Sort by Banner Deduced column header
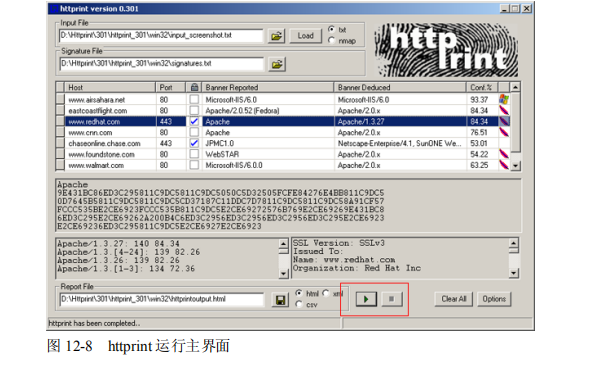Viewport: 603px width, 367px height. (x=400, y=87)
